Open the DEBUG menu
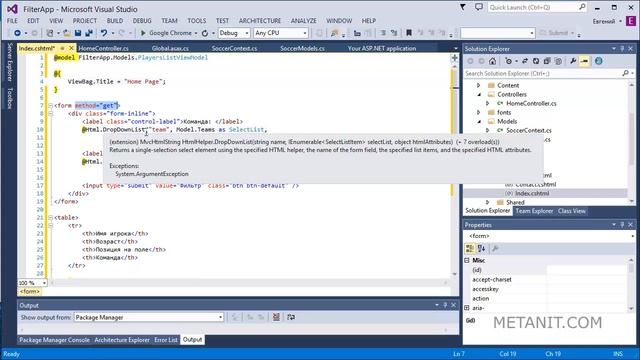This screenshot has height=360, width=640. (142, 20)
